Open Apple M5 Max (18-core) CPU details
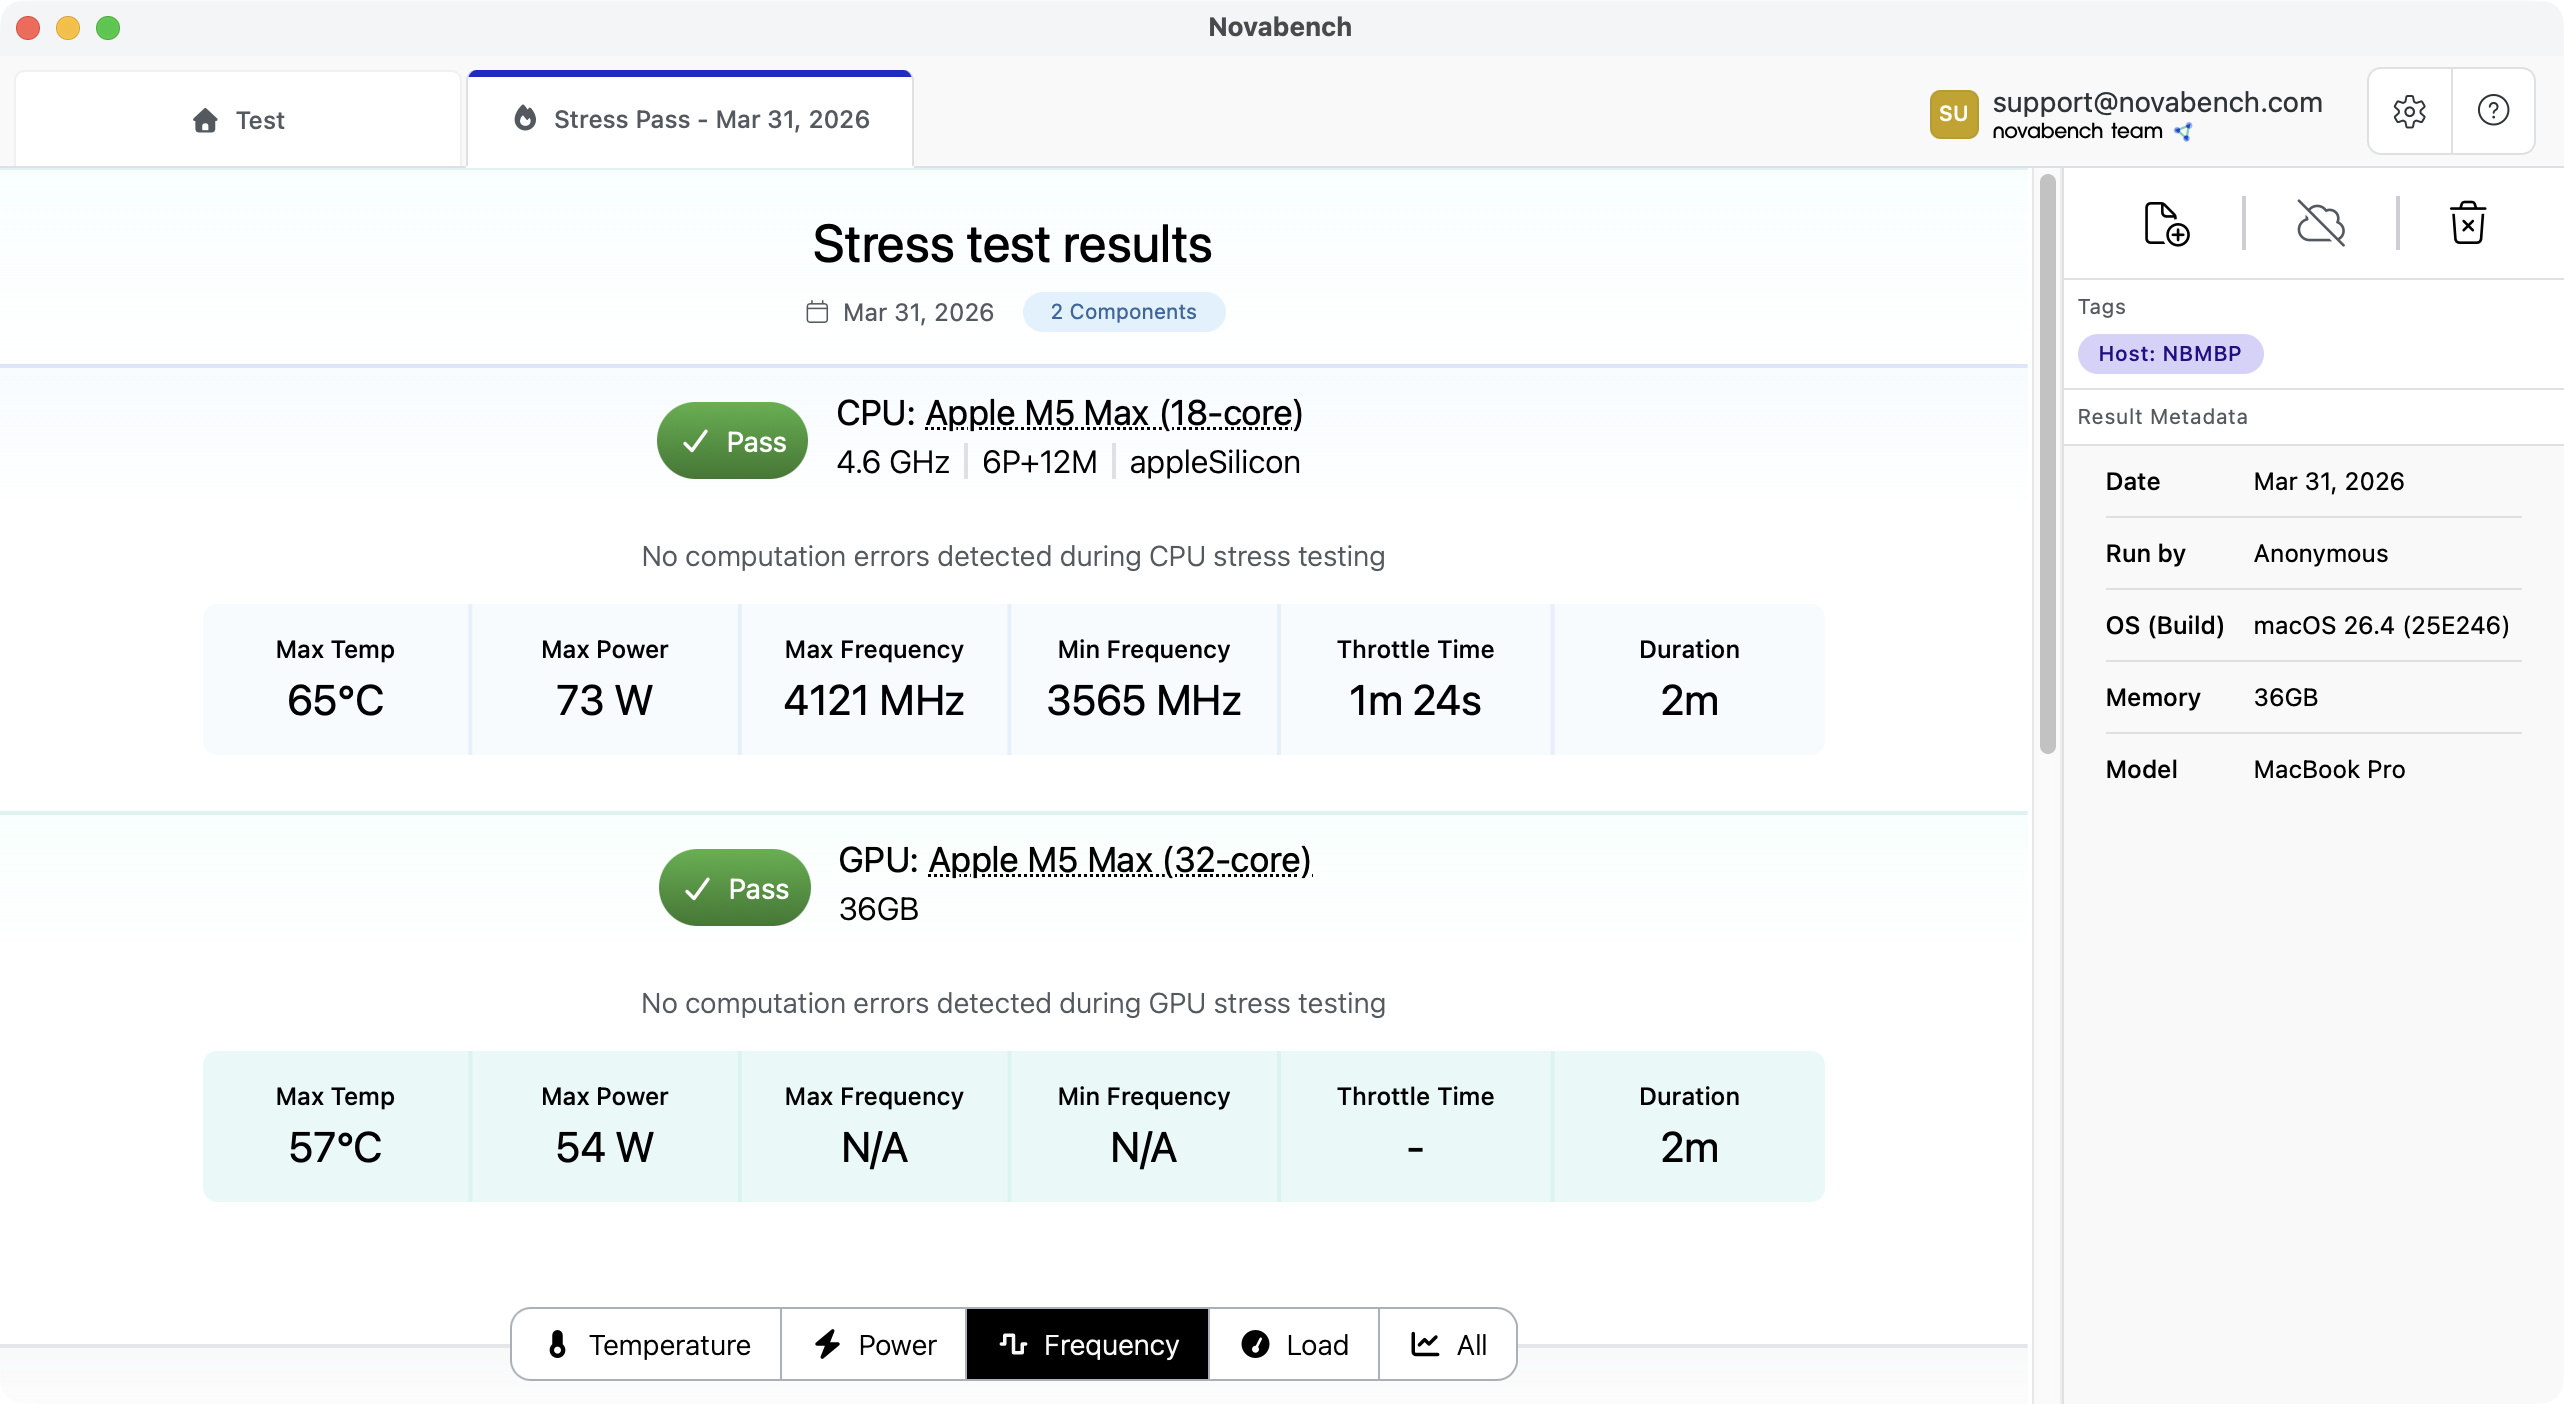 1113,412
